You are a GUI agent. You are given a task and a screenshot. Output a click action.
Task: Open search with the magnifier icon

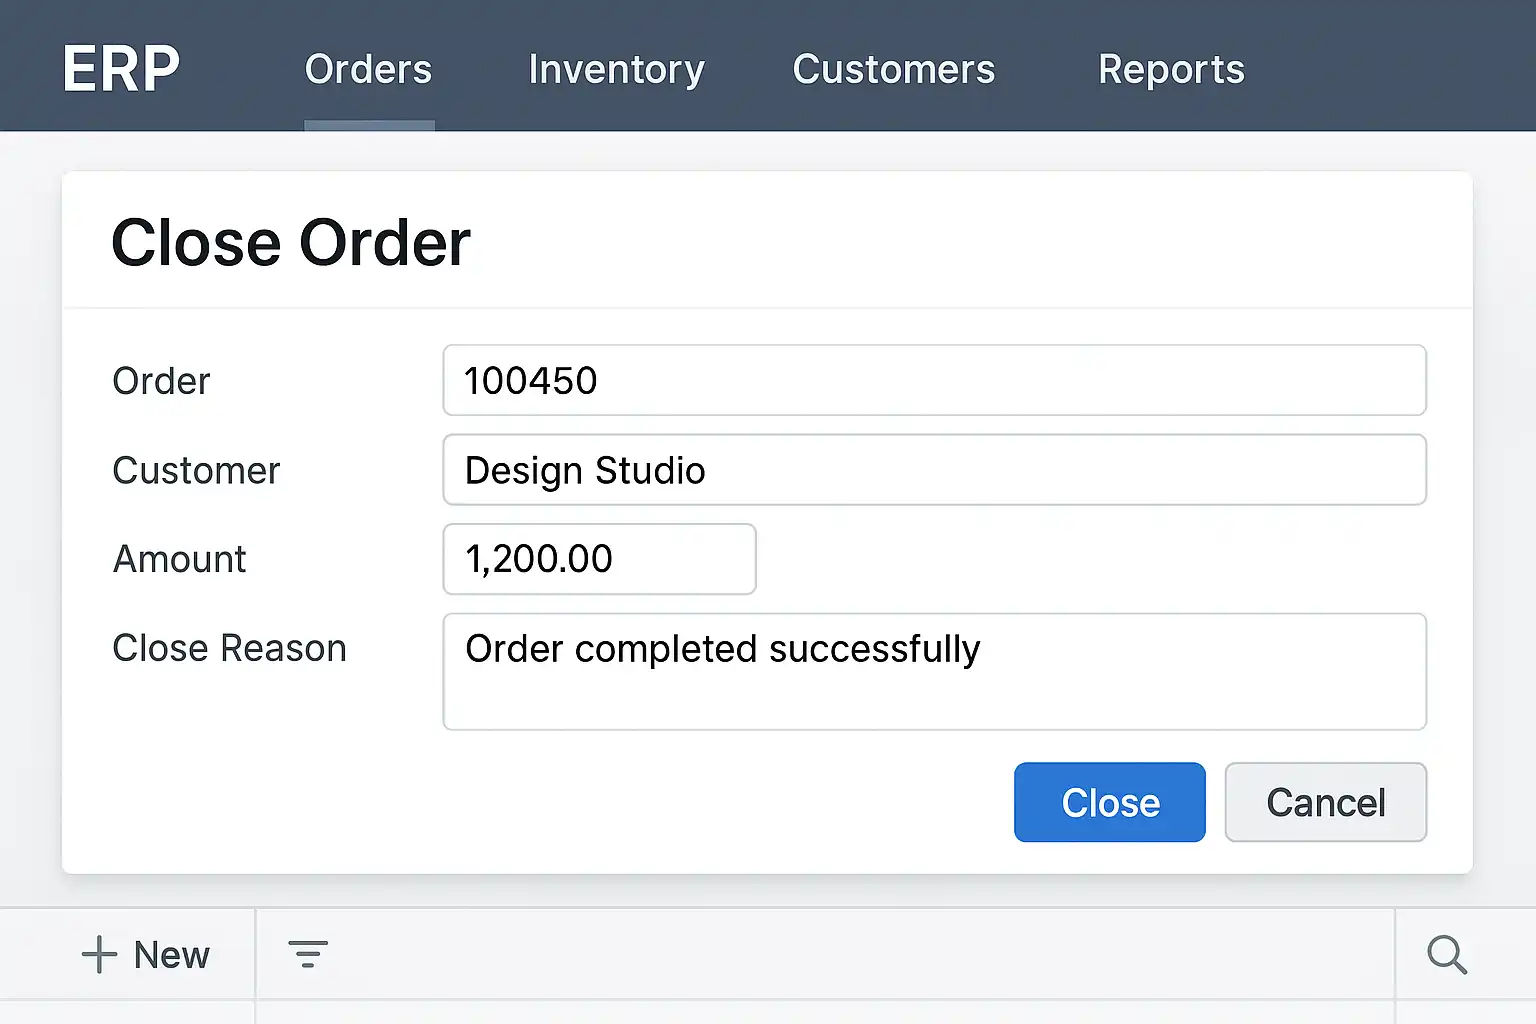[1446, 955]
